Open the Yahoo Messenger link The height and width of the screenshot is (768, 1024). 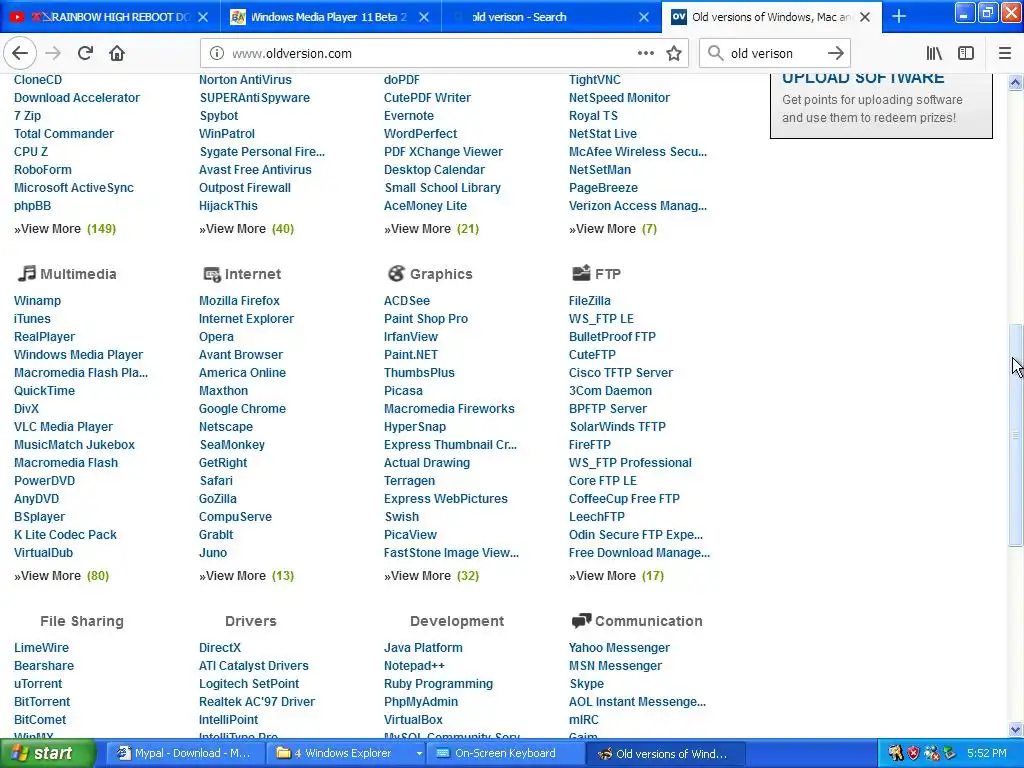619,648
